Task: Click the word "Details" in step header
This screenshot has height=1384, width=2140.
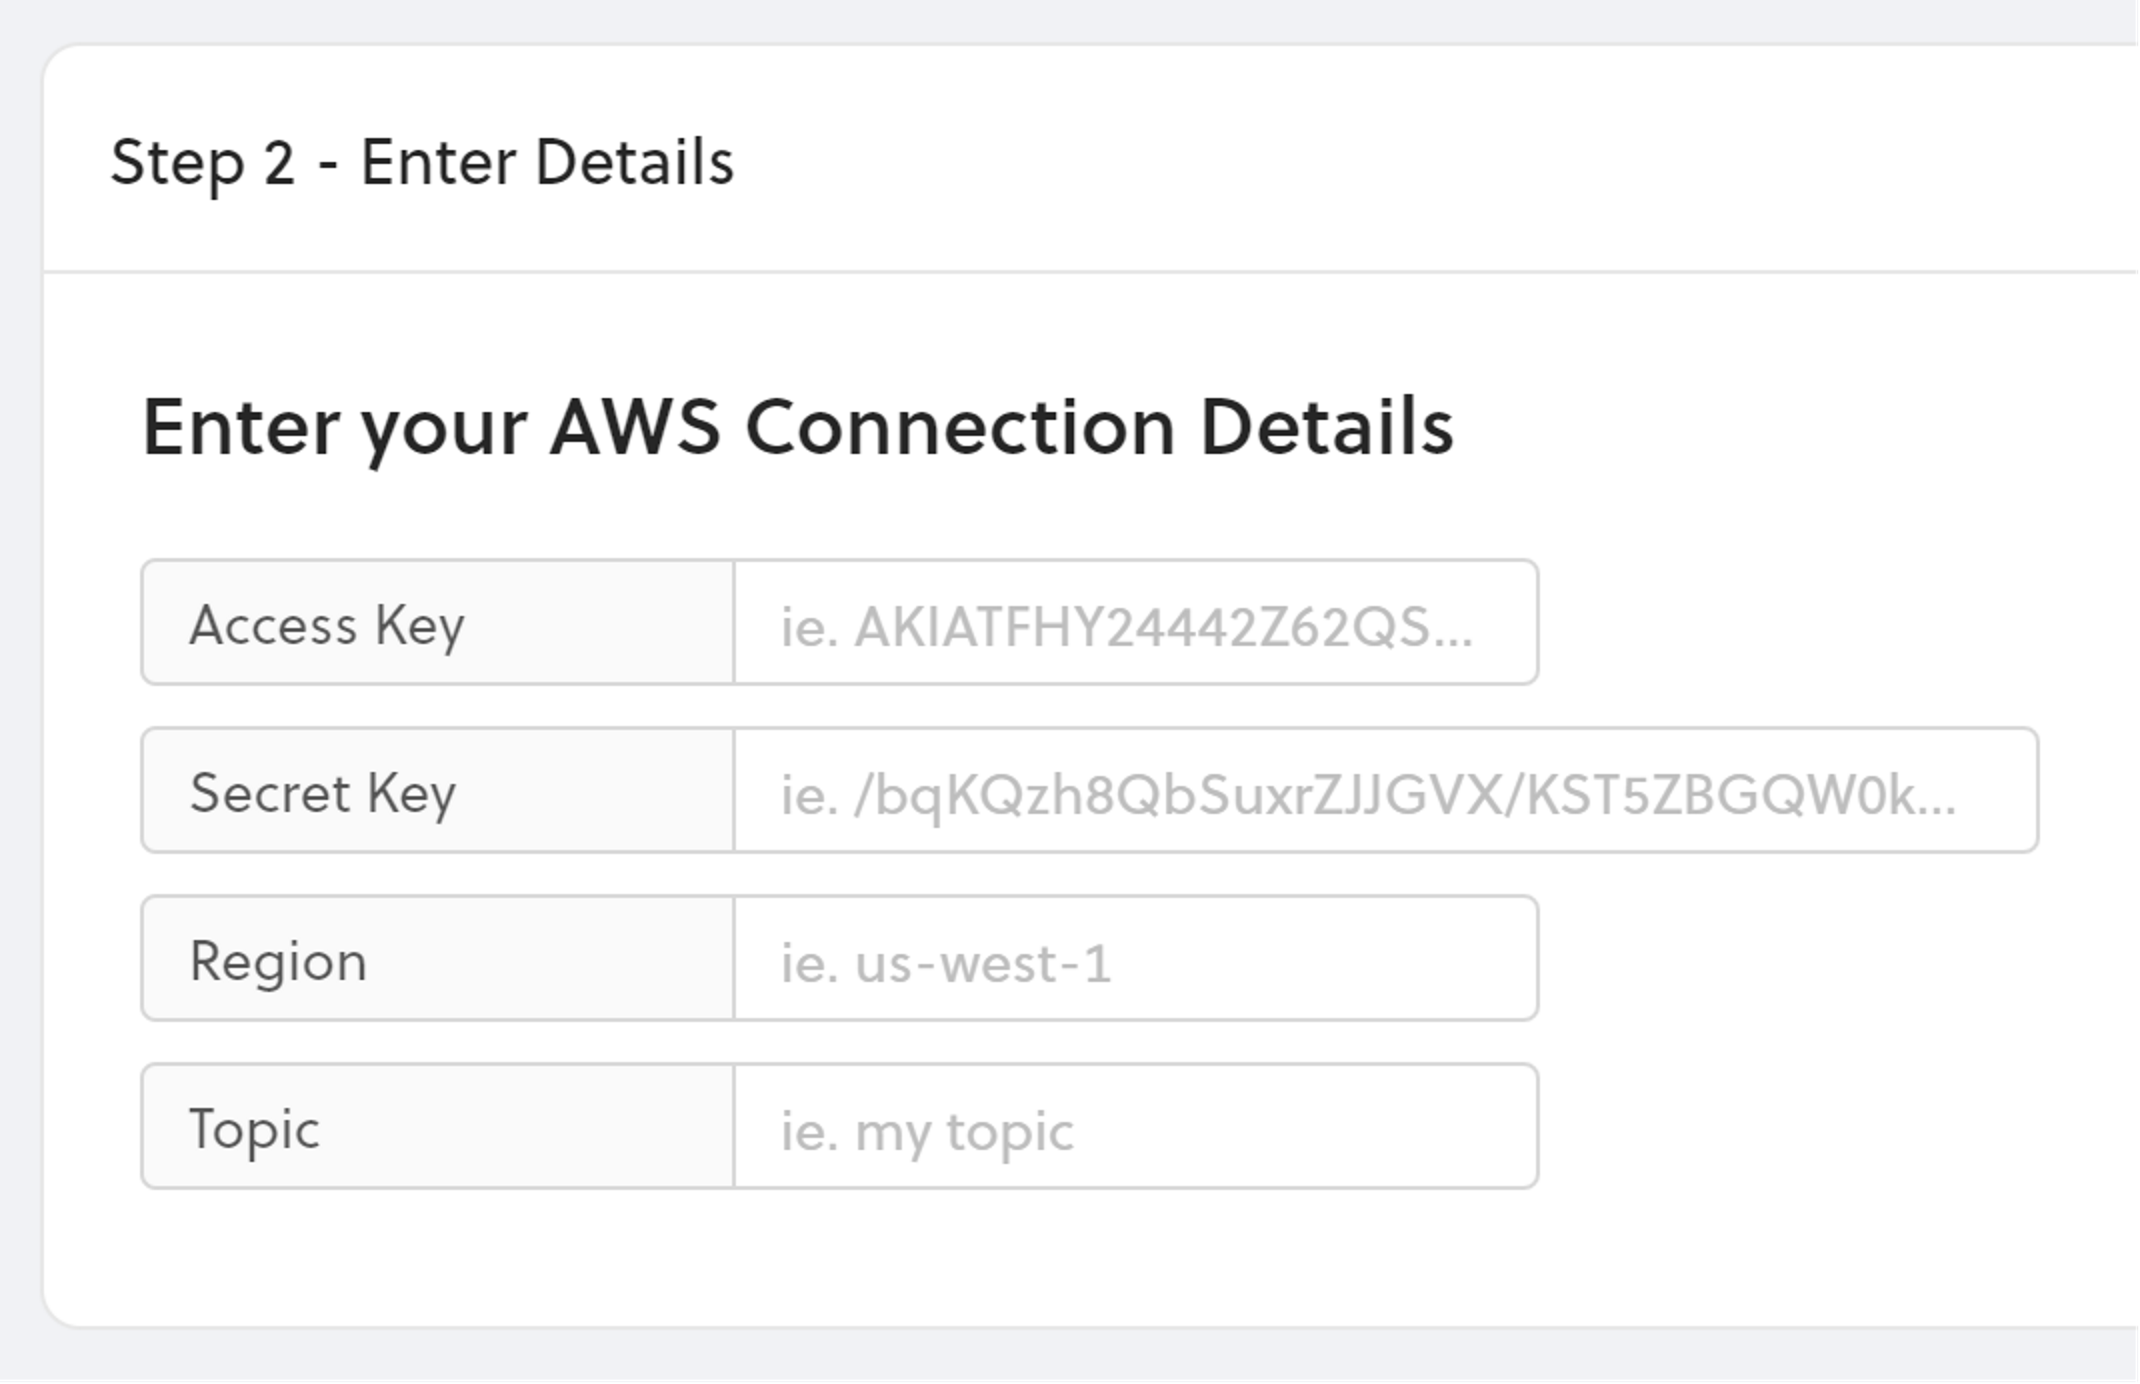Action: coord(634,162)
